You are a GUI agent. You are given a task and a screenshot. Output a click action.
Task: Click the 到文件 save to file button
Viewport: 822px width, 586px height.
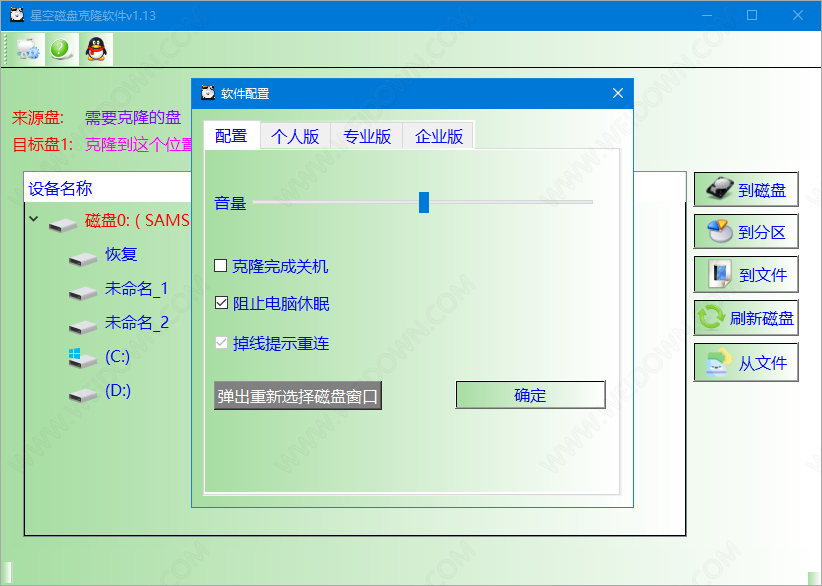(745, 274)
